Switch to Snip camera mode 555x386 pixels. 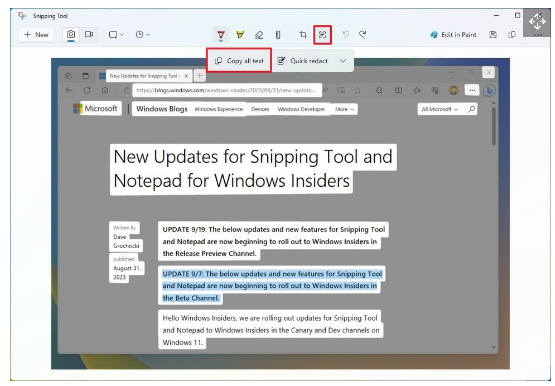[71, 35]
